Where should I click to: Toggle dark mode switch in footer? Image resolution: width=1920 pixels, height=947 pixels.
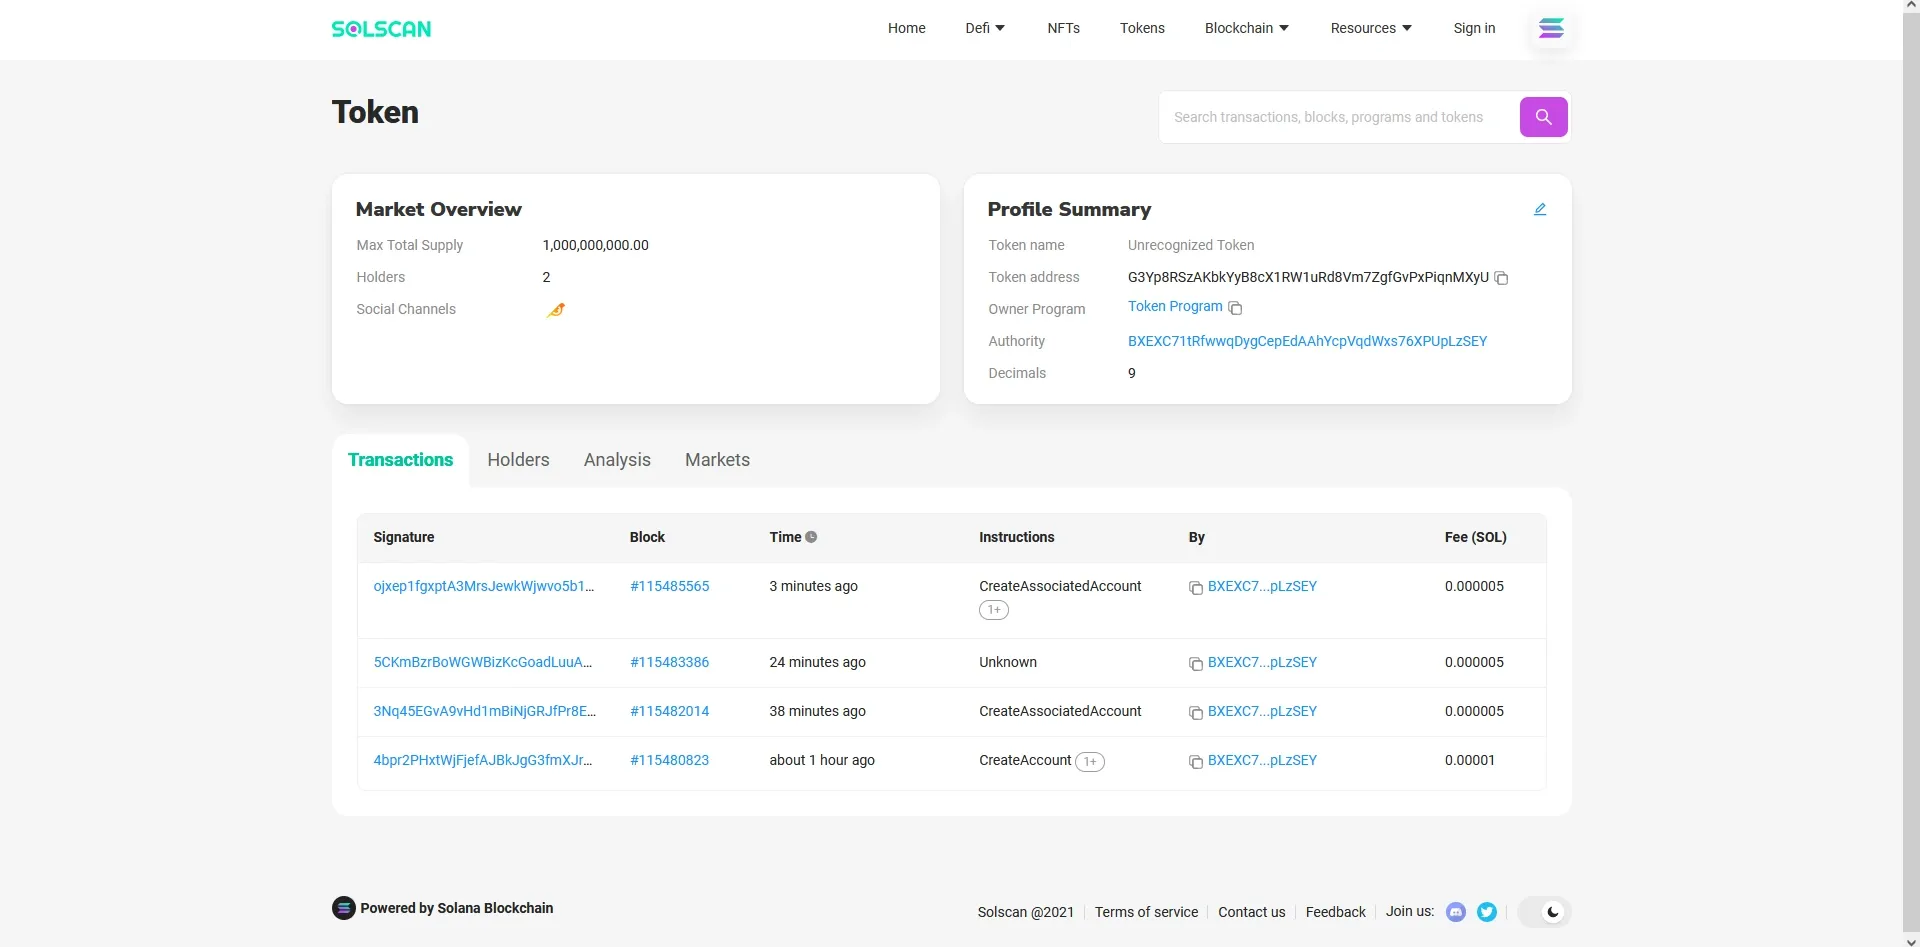[1544, 912]
